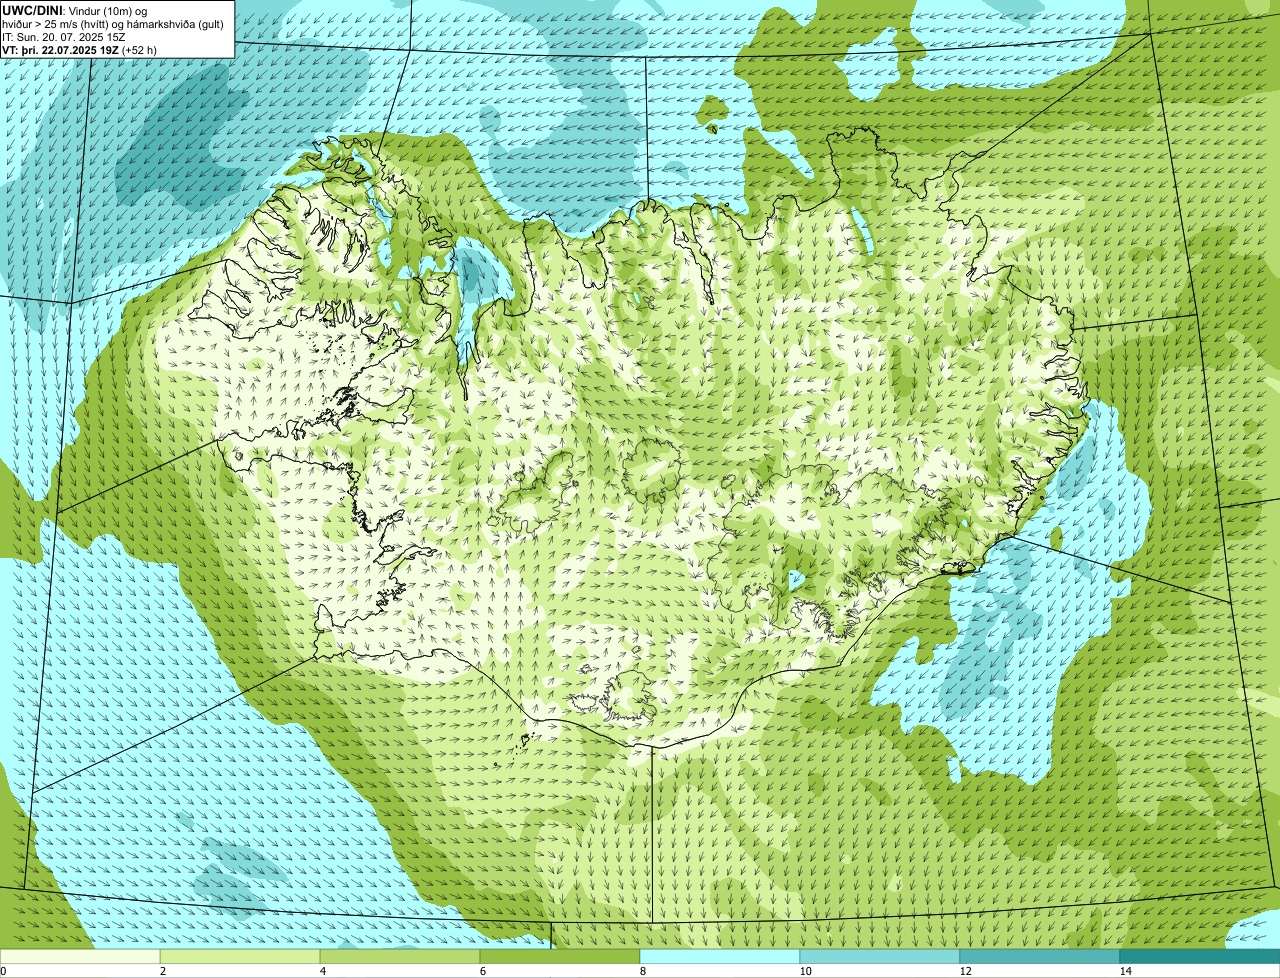
Task: Click the scale label '4'
Action: point(322,971)
